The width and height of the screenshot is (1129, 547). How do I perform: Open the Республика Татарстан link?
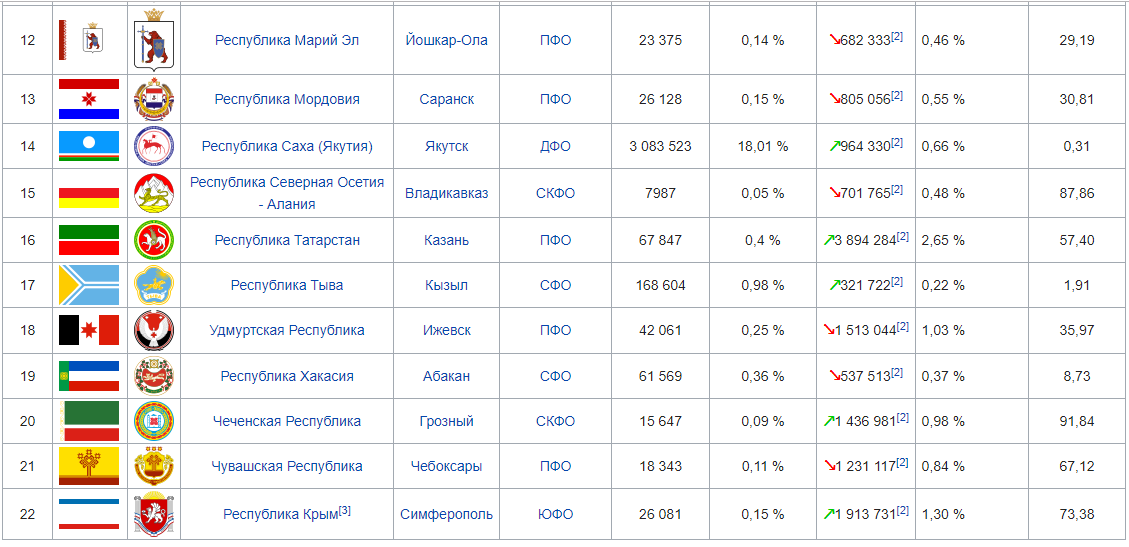287,240
